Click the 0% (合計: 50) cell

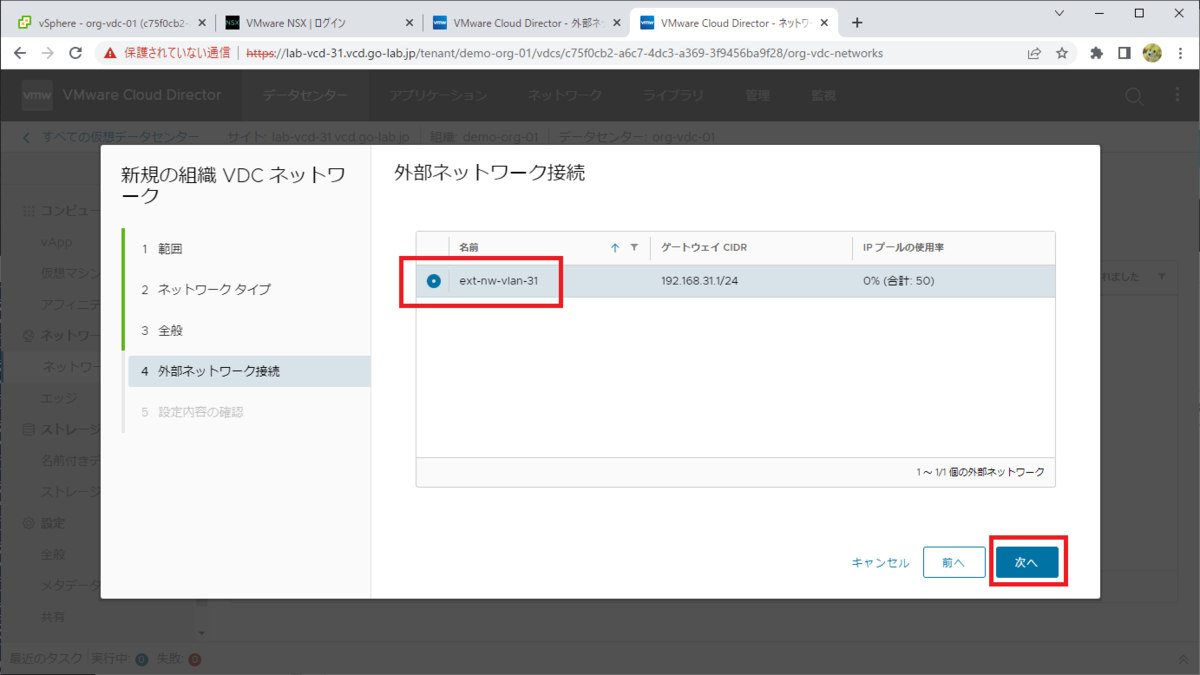click(899, 281)
